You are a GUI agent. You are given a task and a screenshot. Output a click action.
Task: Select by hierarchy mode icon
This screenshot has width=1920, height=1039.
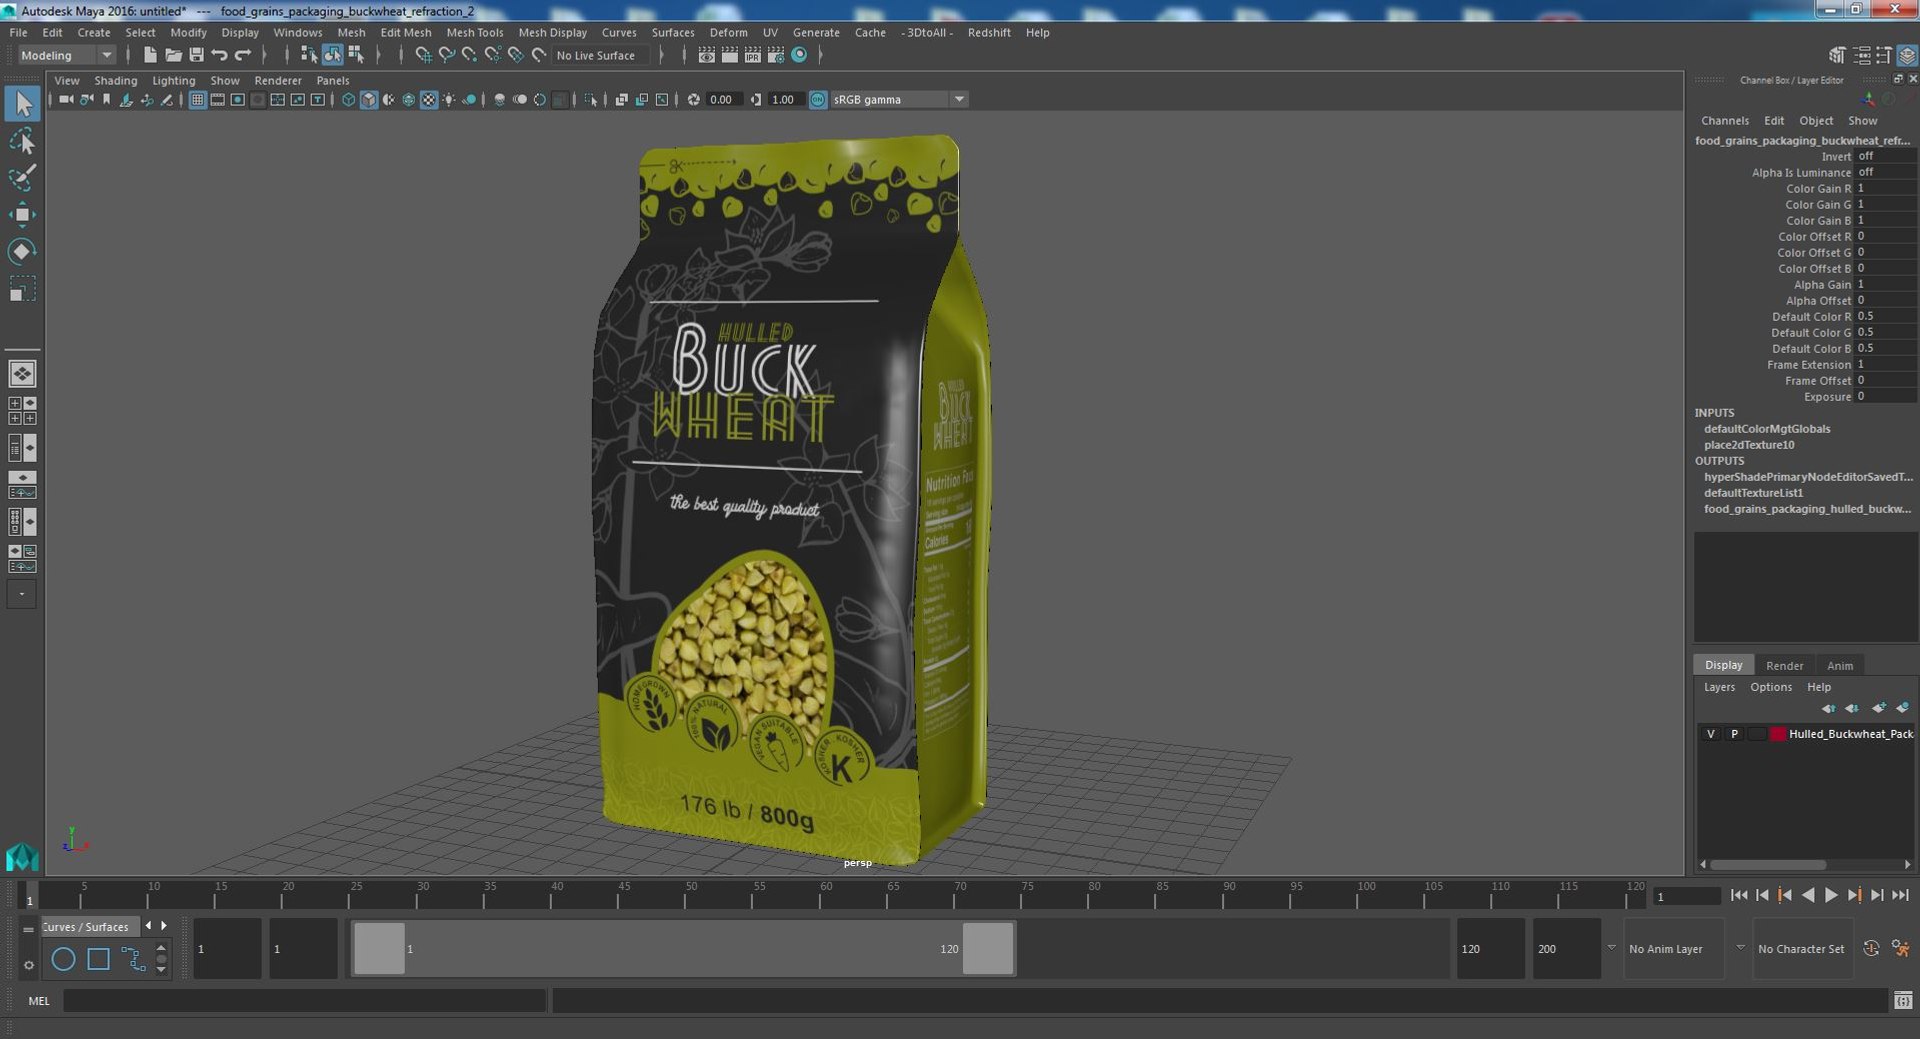click(x=309, y=55)
